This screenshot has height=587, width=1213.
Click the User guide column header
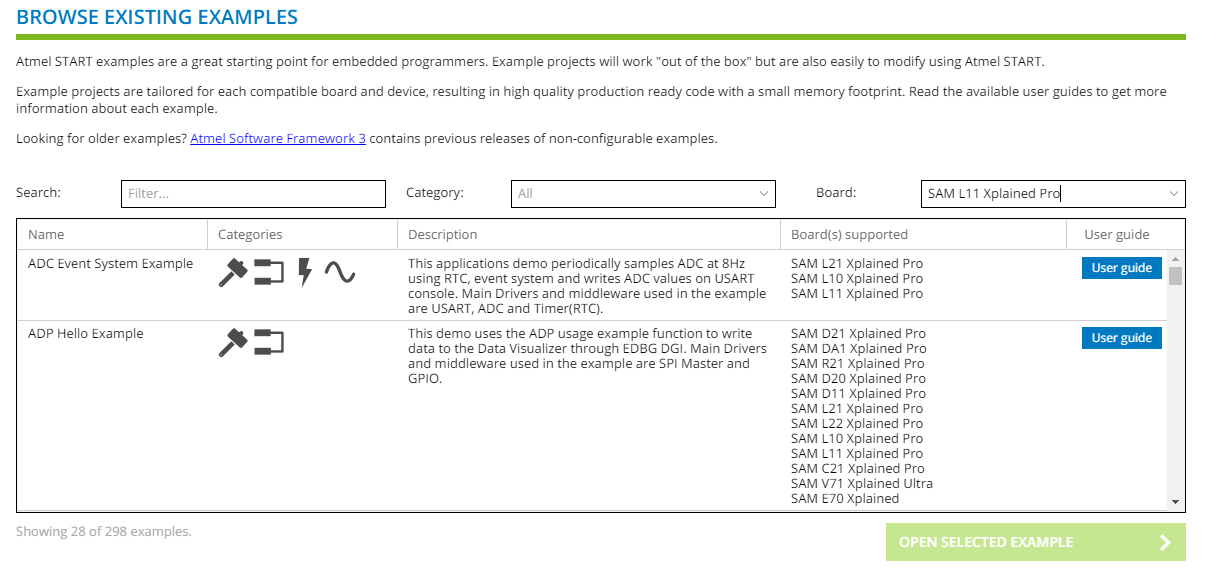(x=1117, y=235)
